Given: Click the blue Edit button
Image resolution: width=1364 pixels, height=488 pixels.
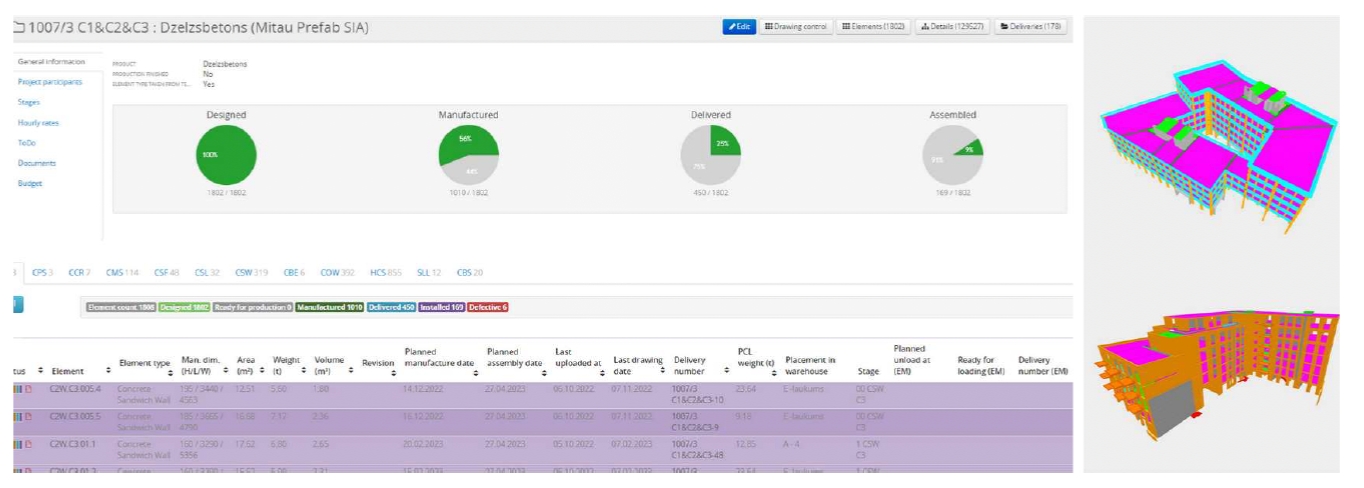Looking at the screenshot, I should pyautogui.click(x=738, y=27).
